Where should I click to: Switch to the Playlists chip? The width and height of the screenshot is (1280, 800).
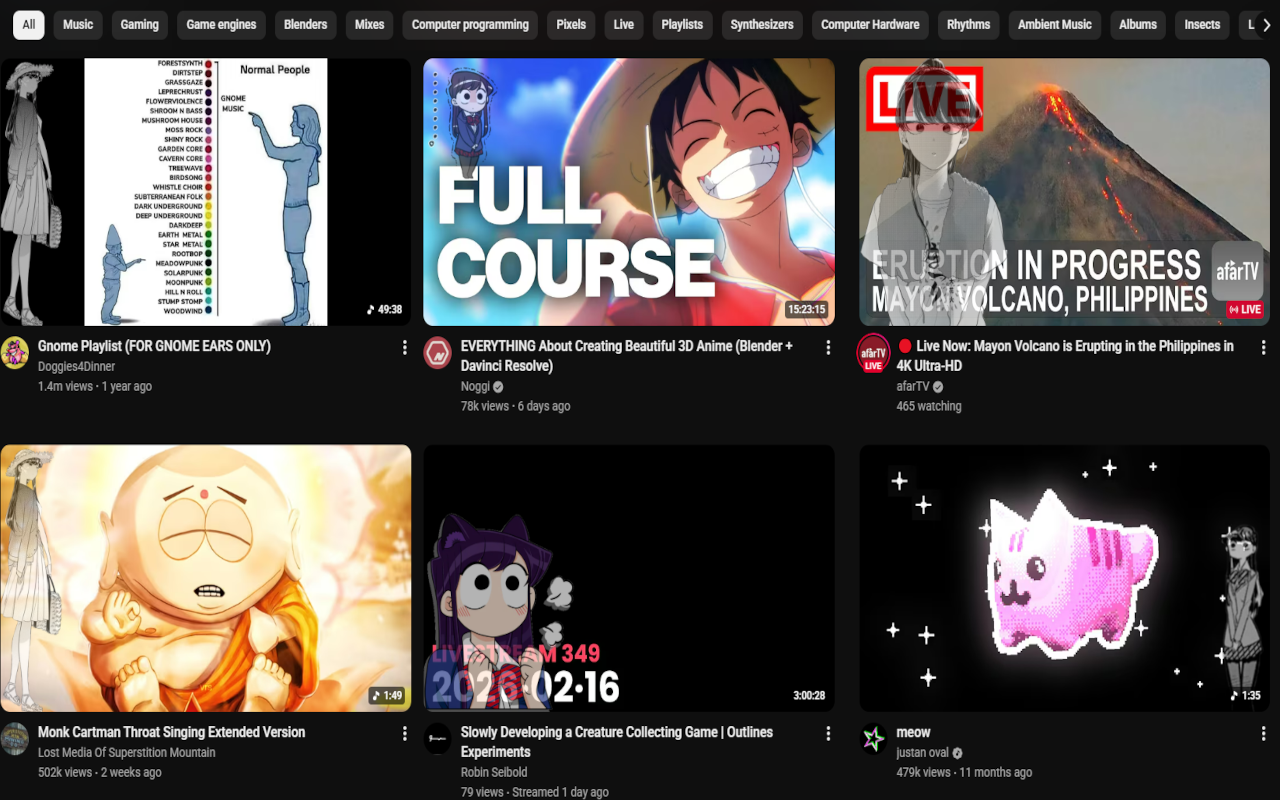(682, 25)
